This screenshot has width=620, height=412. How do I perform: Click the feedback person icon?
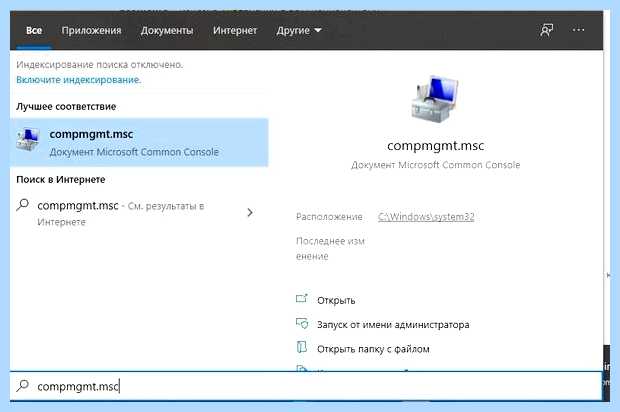(x=546, y=30)
